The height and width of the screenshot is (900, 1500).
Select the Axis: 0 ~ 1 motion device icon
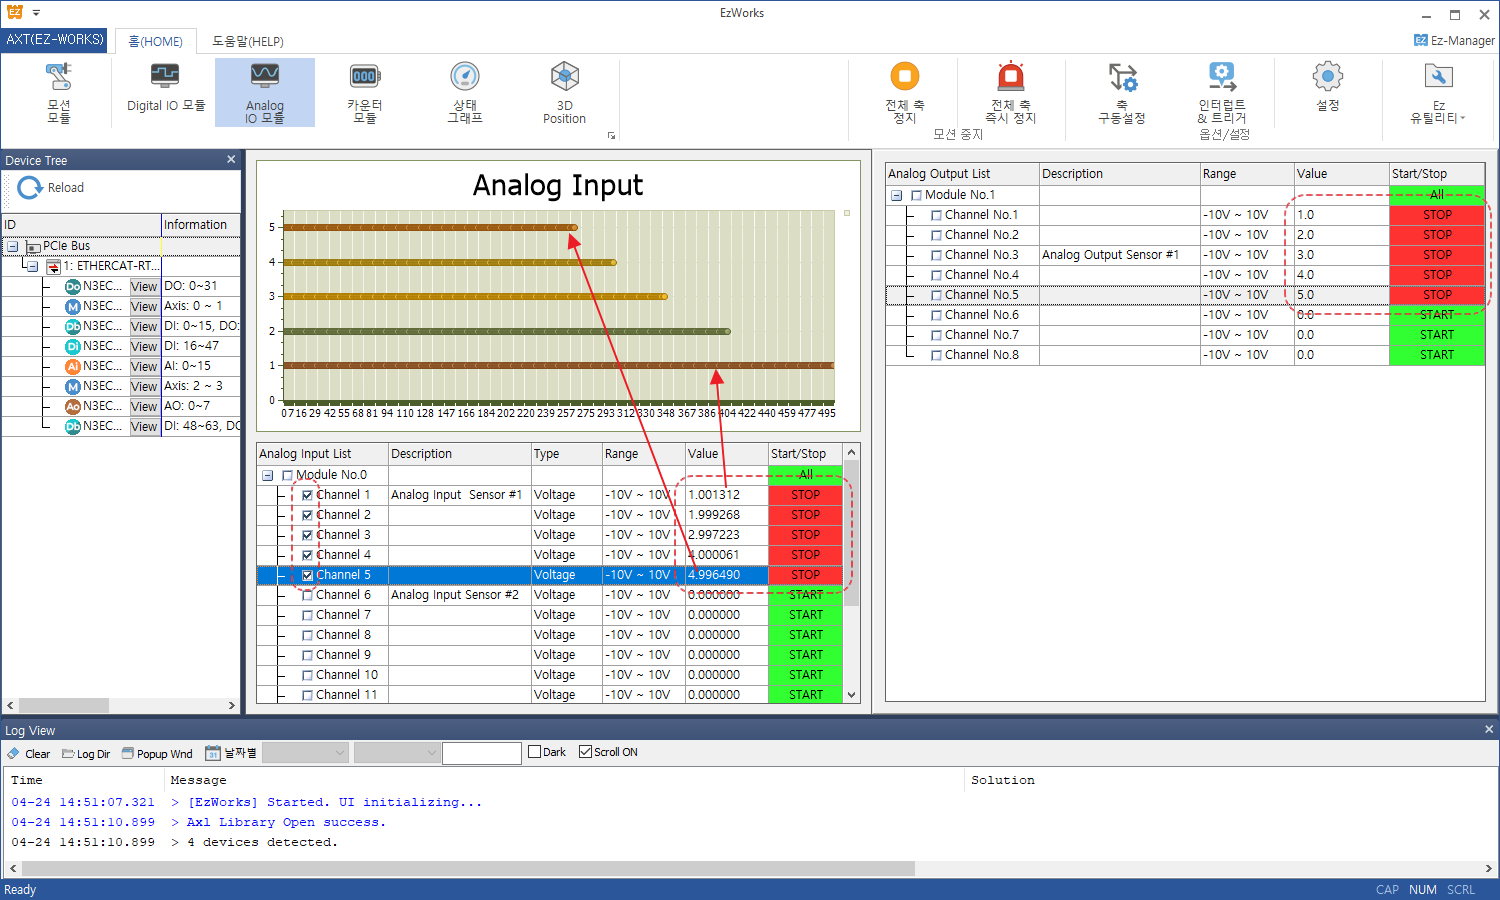(73, 306)
